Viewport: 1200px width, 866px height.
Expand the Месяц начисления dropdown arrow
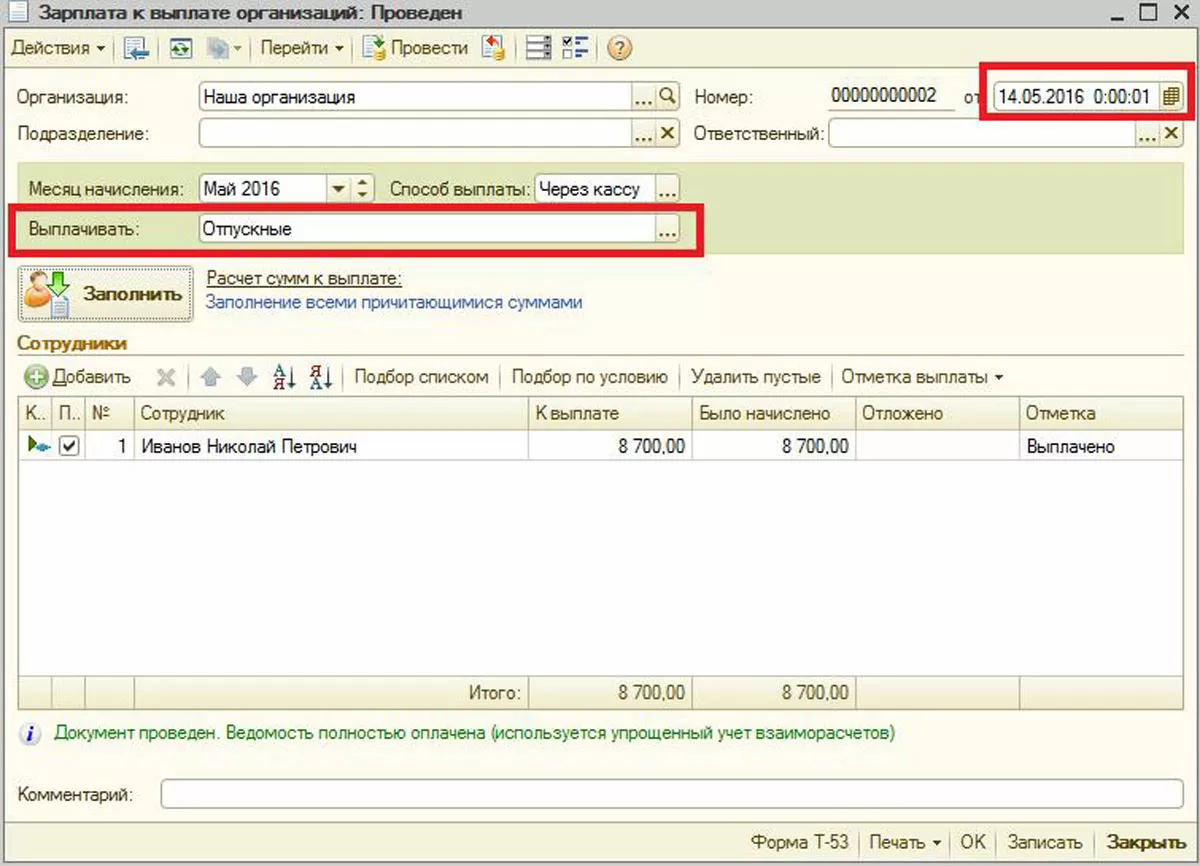point(338,188)
